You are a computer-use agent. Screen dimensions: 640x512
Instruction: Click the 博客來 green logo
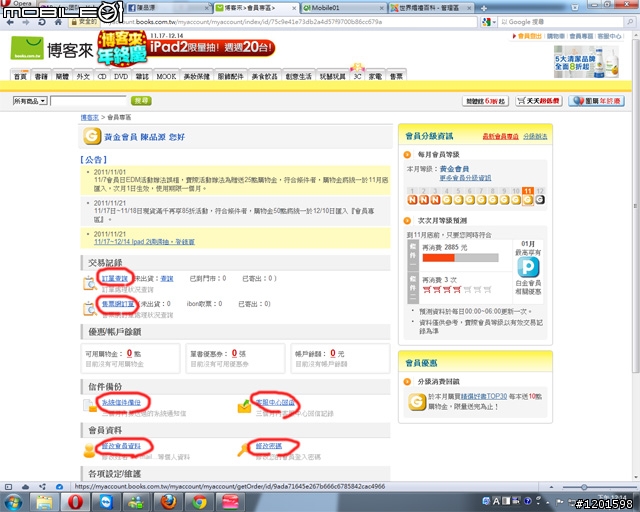[27, 48]
